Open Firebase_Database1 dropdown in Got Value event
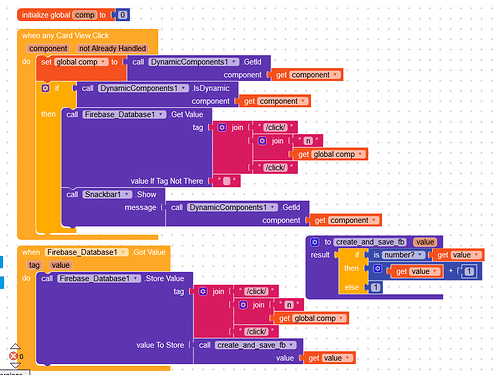The height and width of the screenshot is (375, 495). tap(123, 252)
